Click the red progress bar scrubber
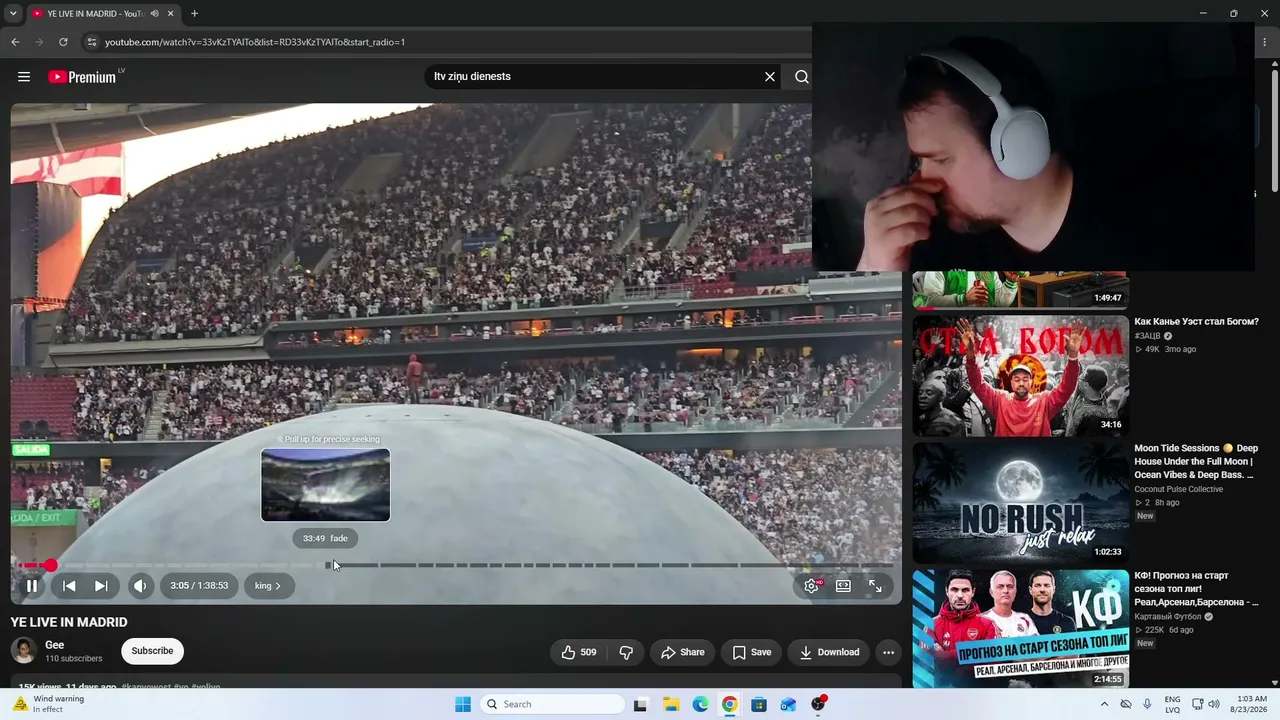Image resolution: width=1280 pixels, height=720 pixels. pyautogui.click(x=50, y=565)
